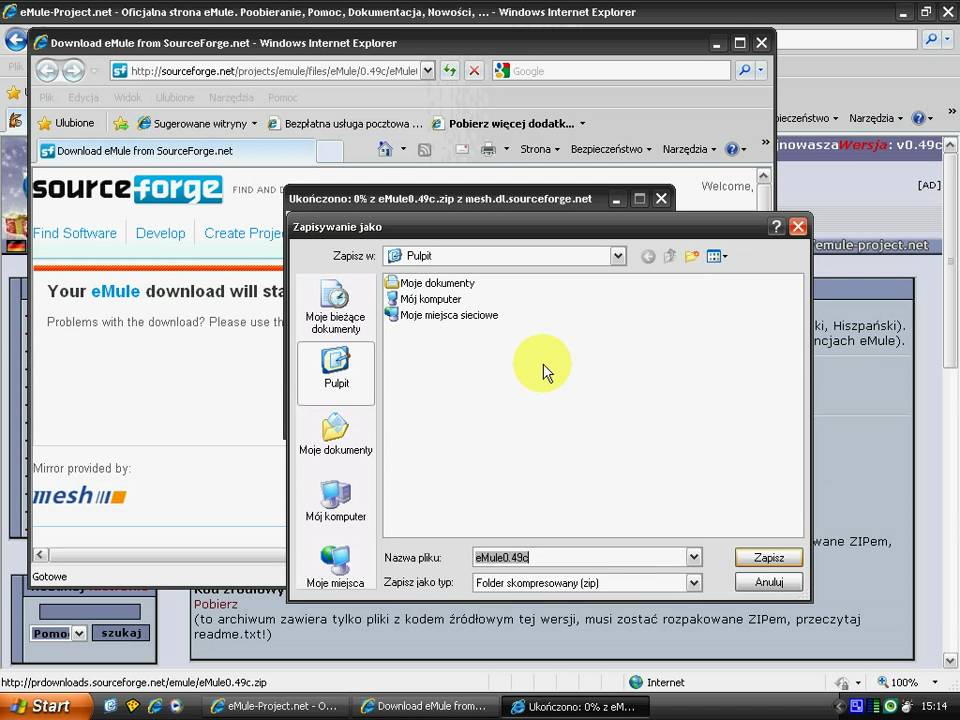Click new tab button in SourceForge window
This screenshot has height=720, width=960.
point(329,151)
